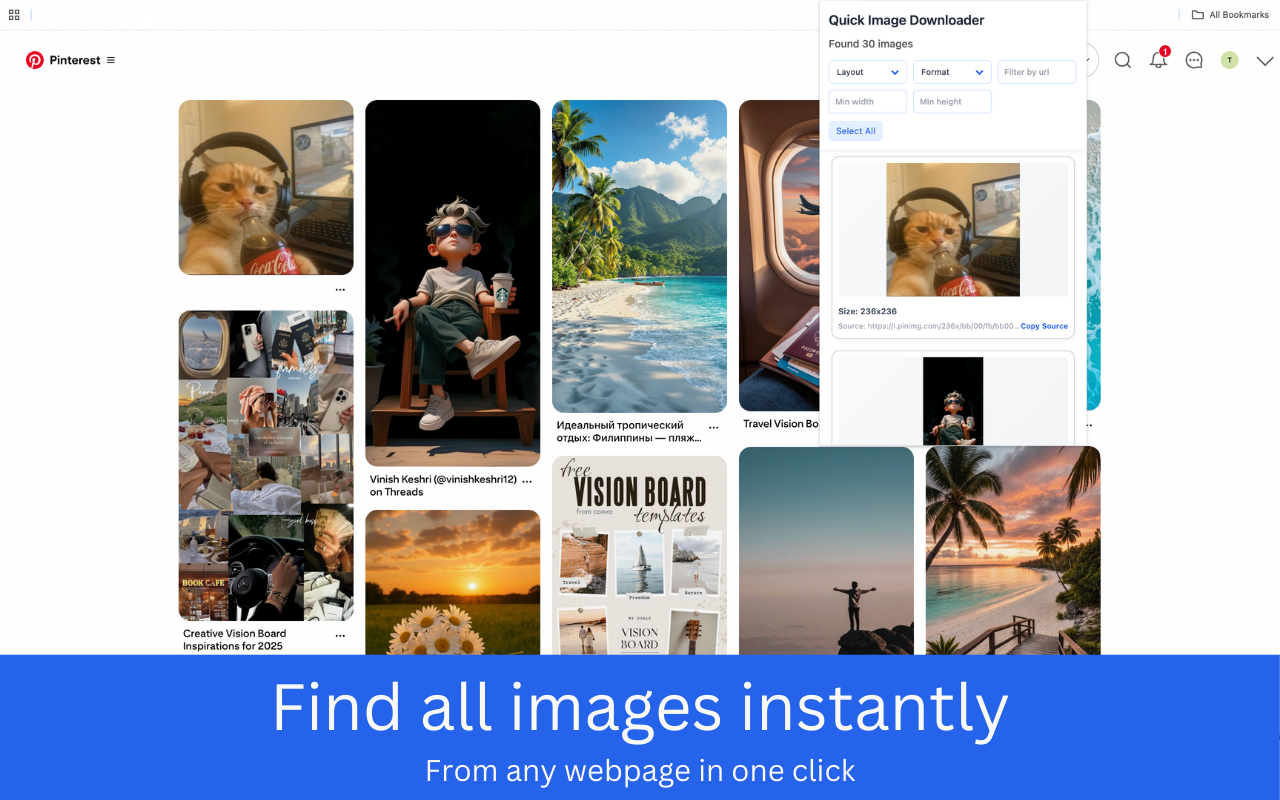Open the tropical beach pin
Screen dimensions: 1280x800
point(640,256)
